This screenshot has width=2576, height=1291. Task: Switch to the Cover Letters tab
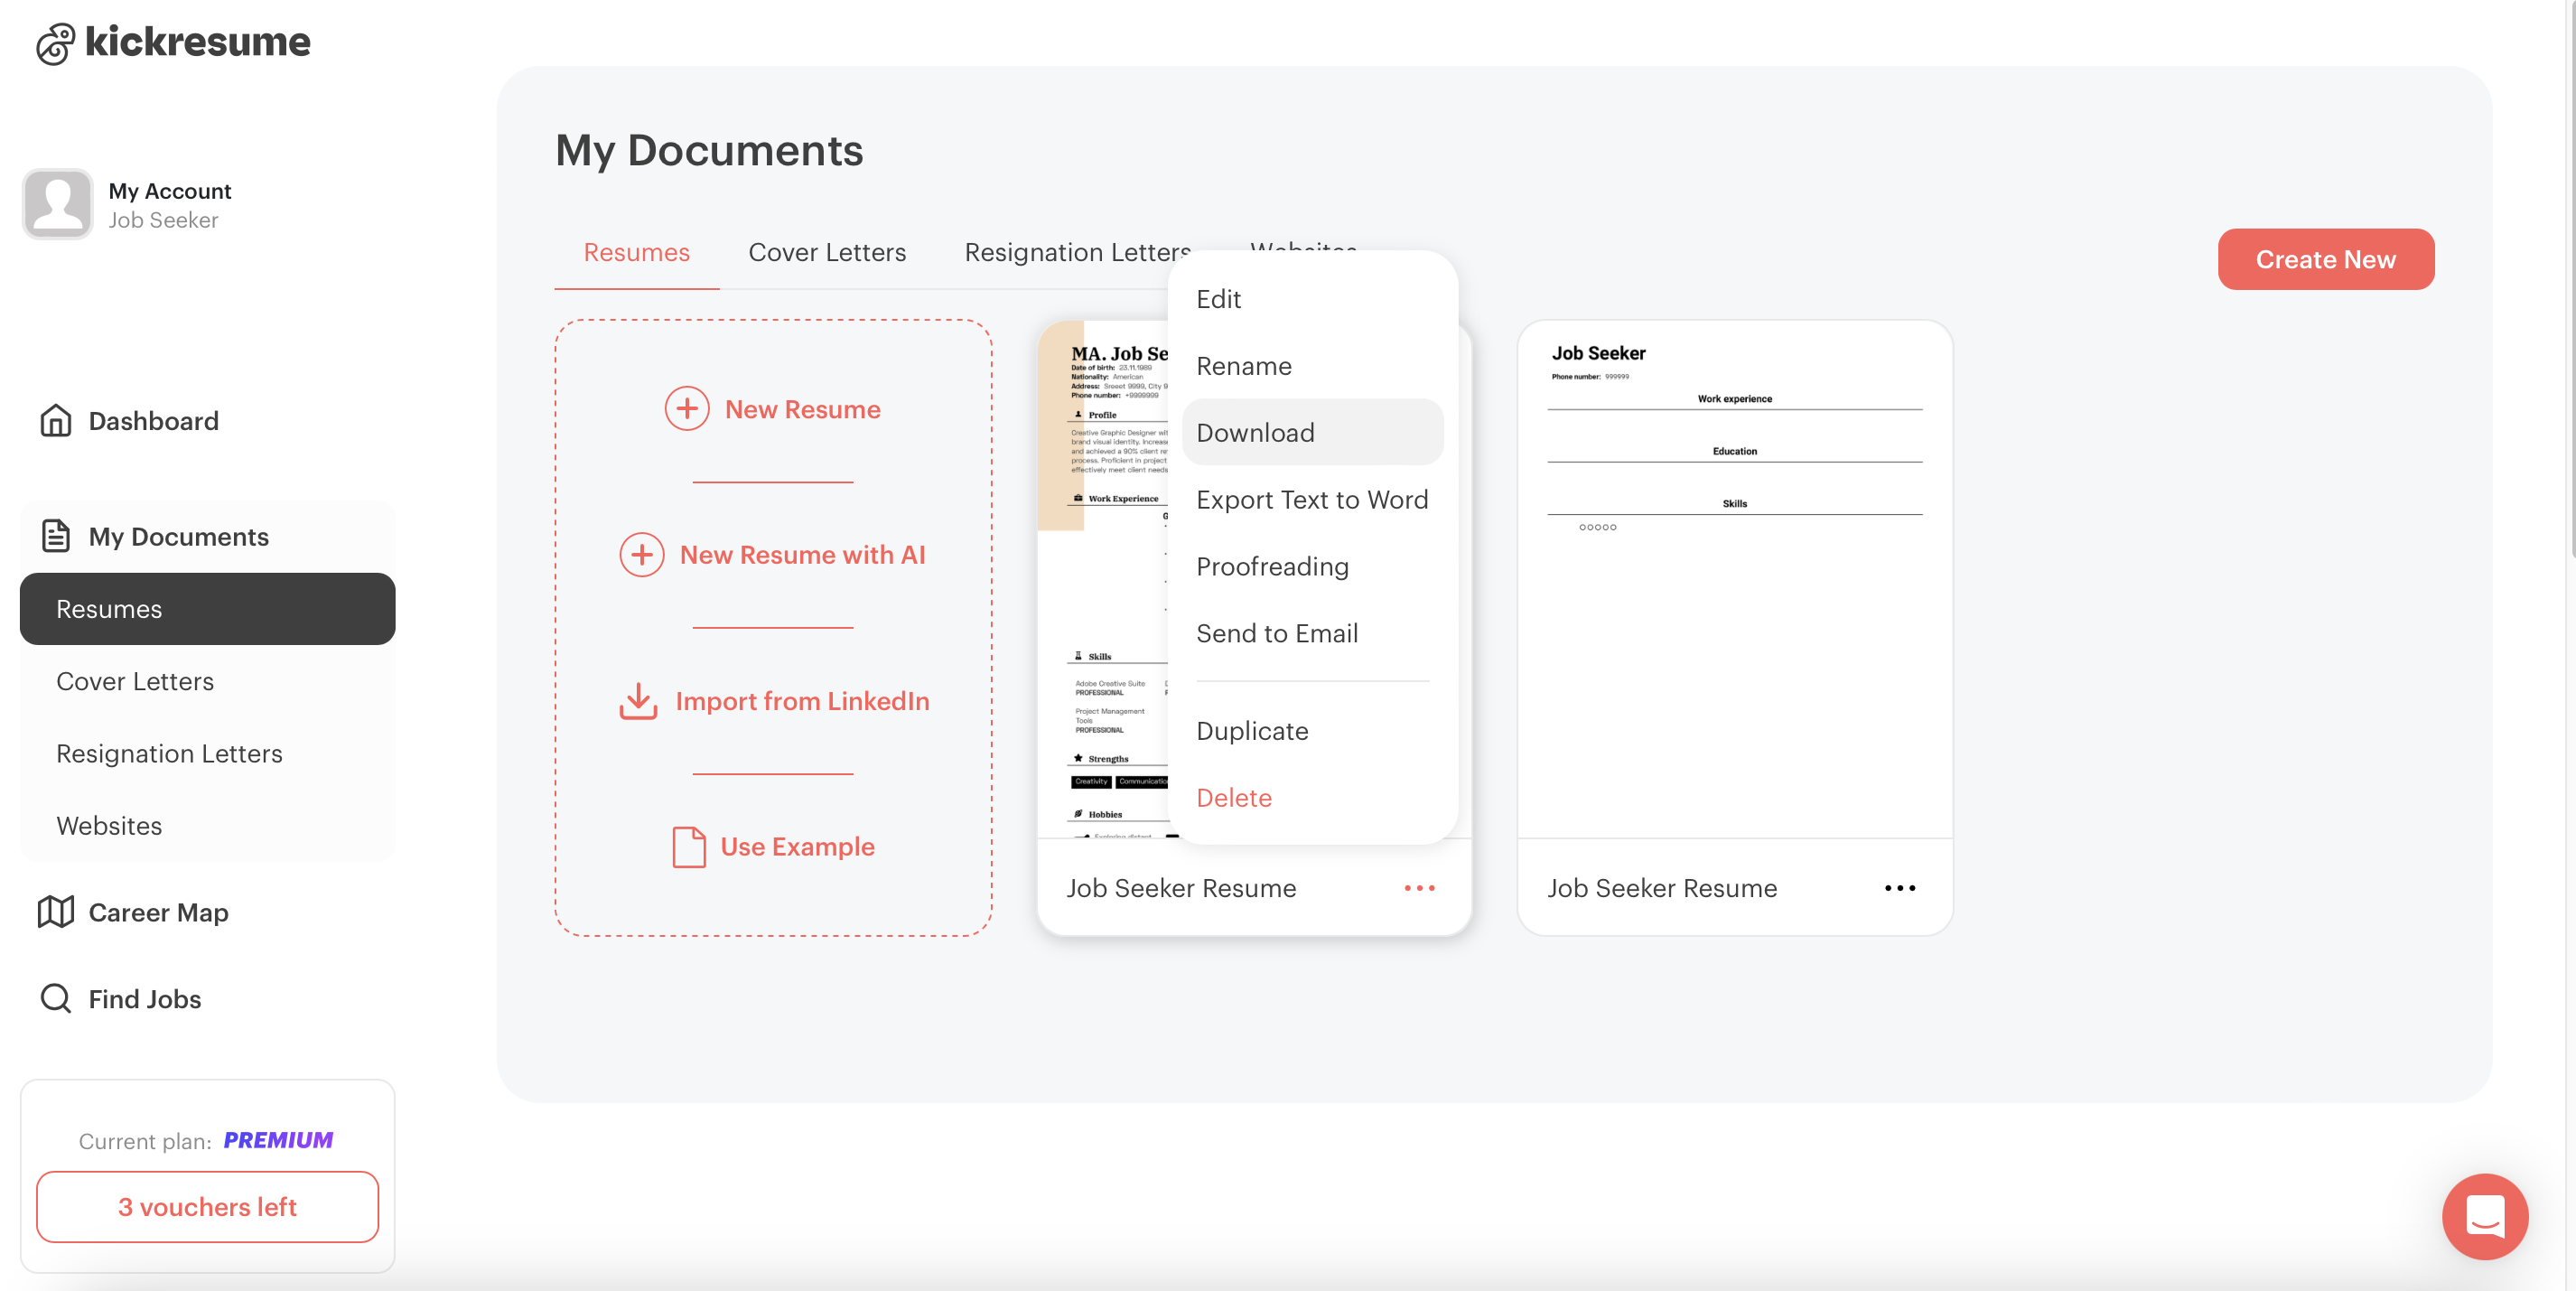827,252
